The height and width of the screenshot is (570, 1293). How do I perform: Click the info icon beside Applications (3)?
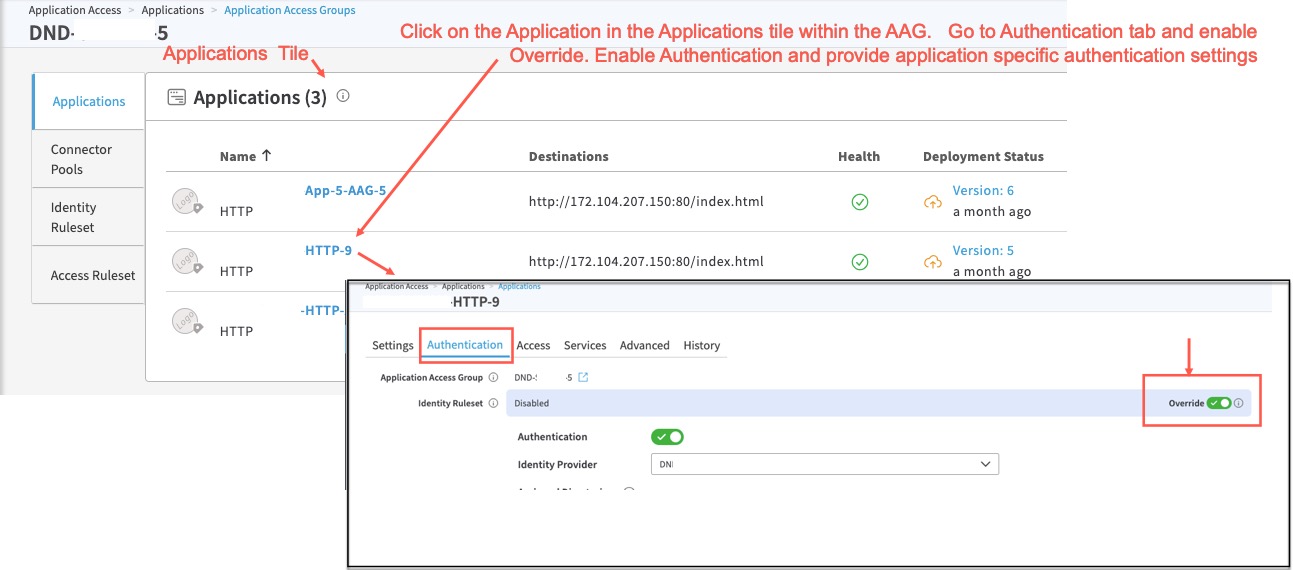(343, 97)
